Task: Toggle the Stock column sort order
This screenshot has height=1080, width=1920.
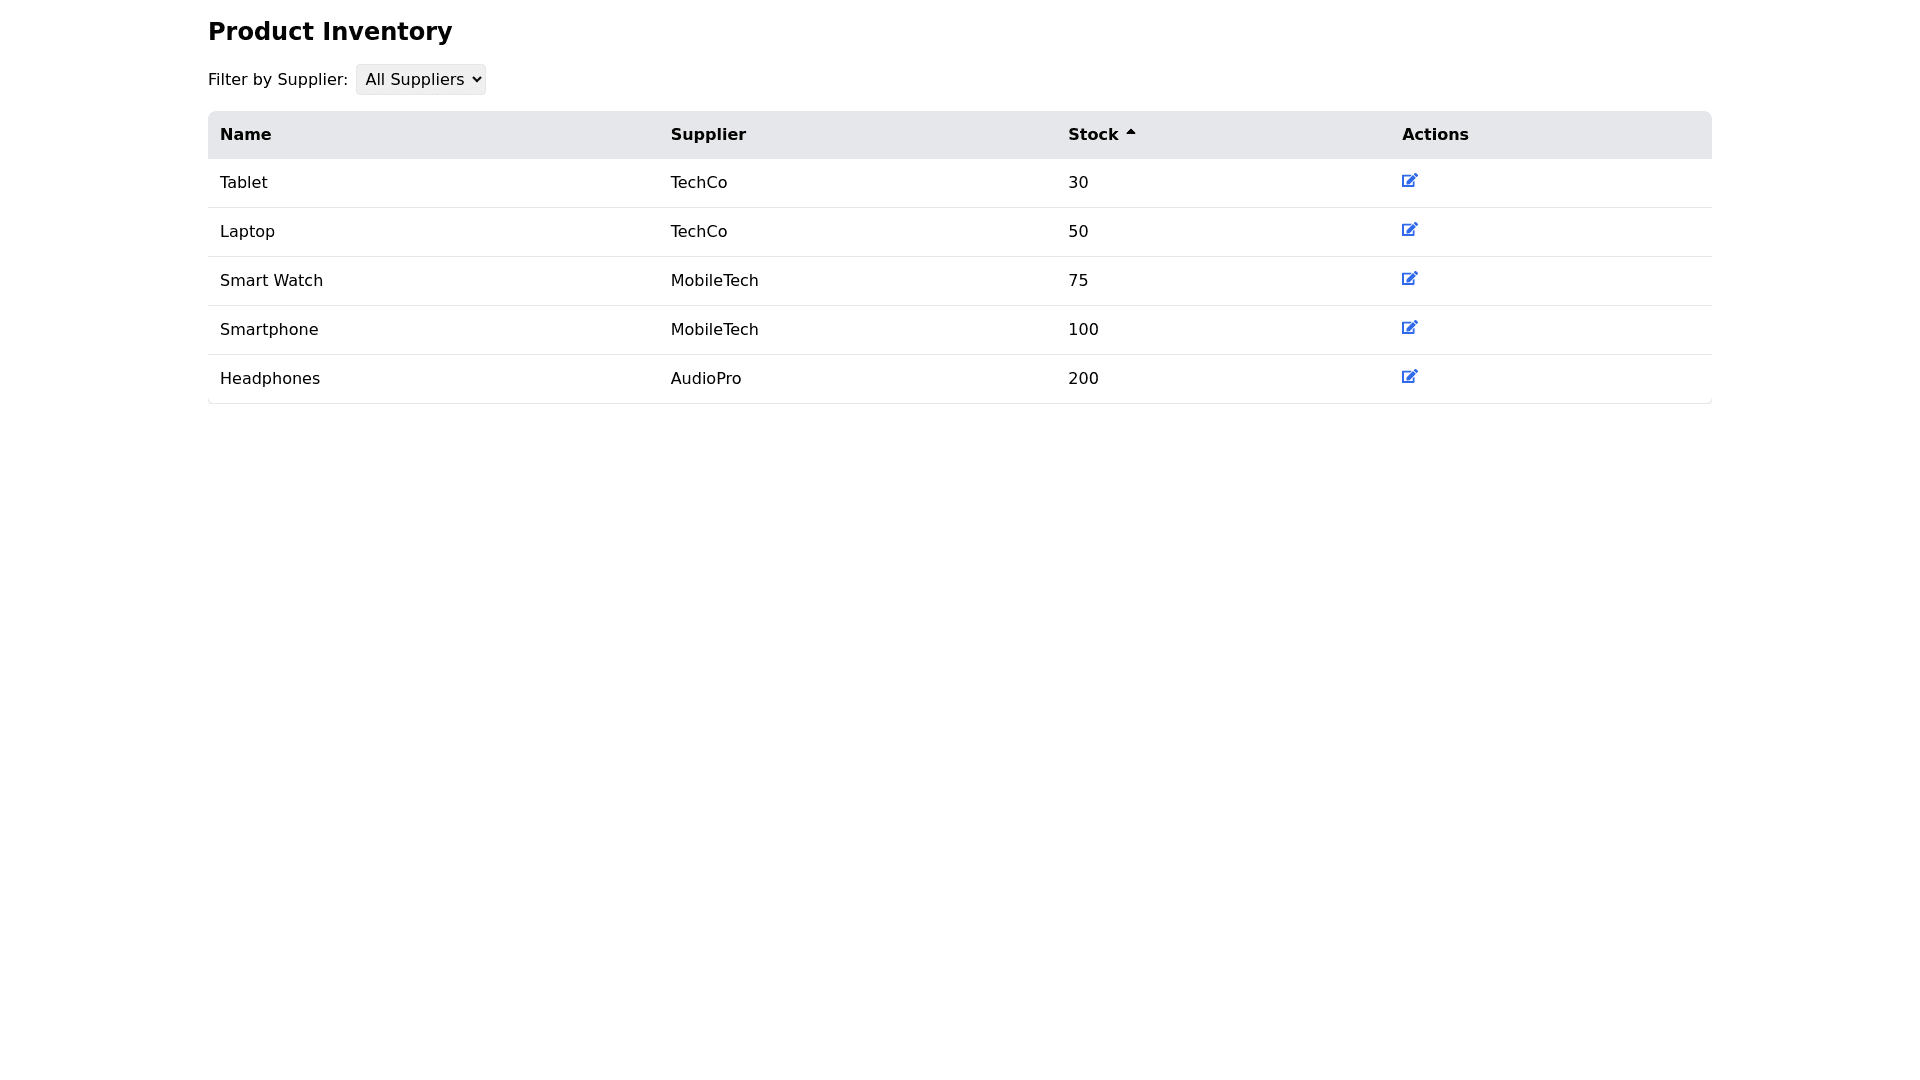Action: pos(1093,135)
